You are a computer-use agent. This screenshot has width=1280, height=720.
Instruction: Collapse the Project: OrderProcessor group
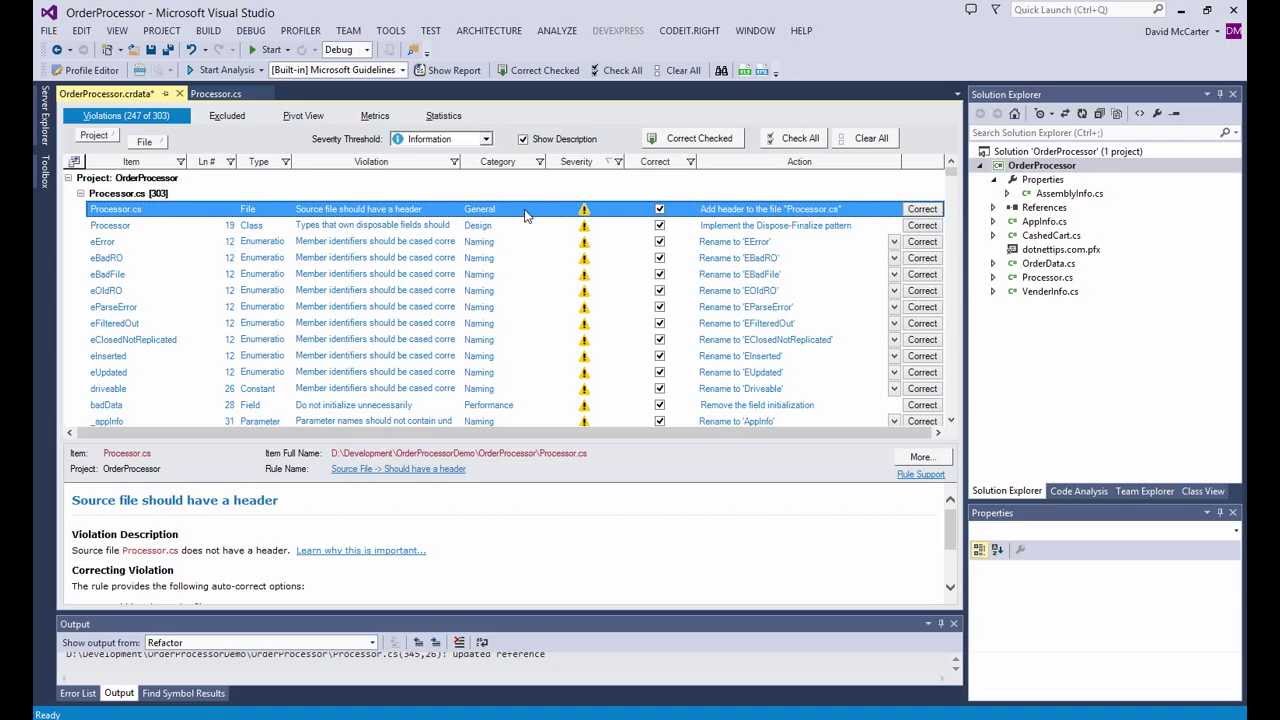pos(68,178)
